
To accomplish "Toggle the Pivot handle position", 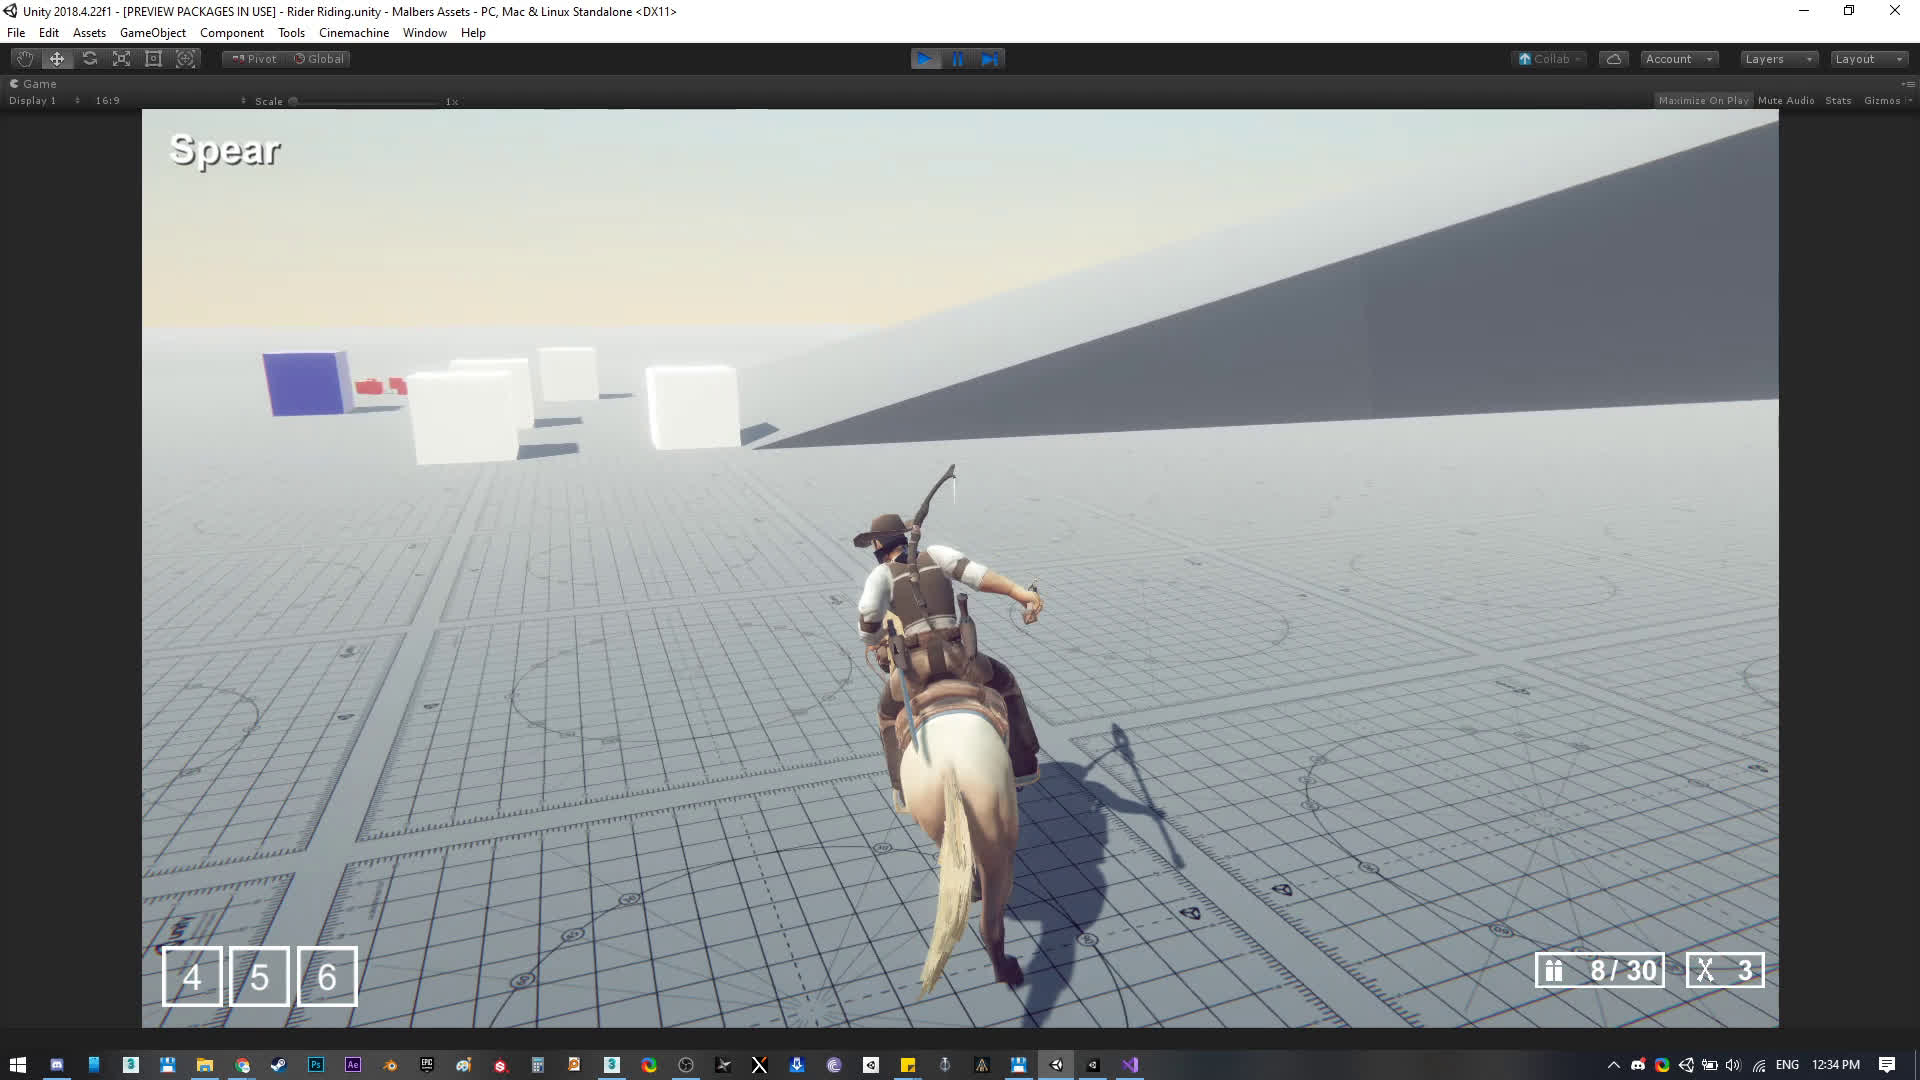I will [255, 59].
